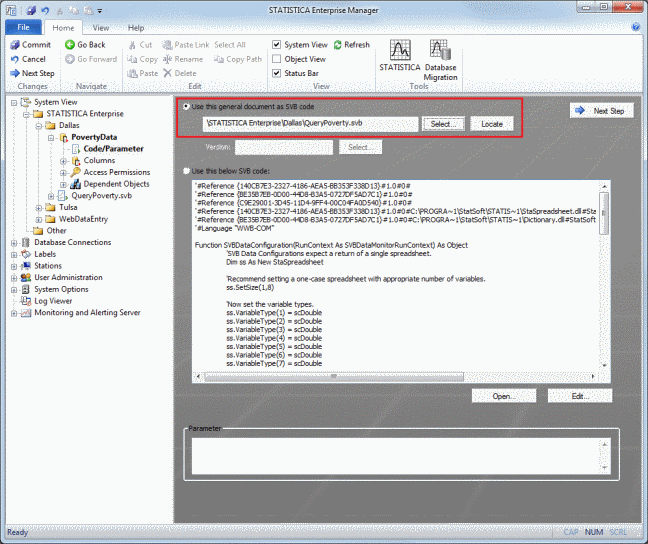Click the Cut scissors icon
The image size is (648, 544).
pyautogui.click(x=132, y=45)
